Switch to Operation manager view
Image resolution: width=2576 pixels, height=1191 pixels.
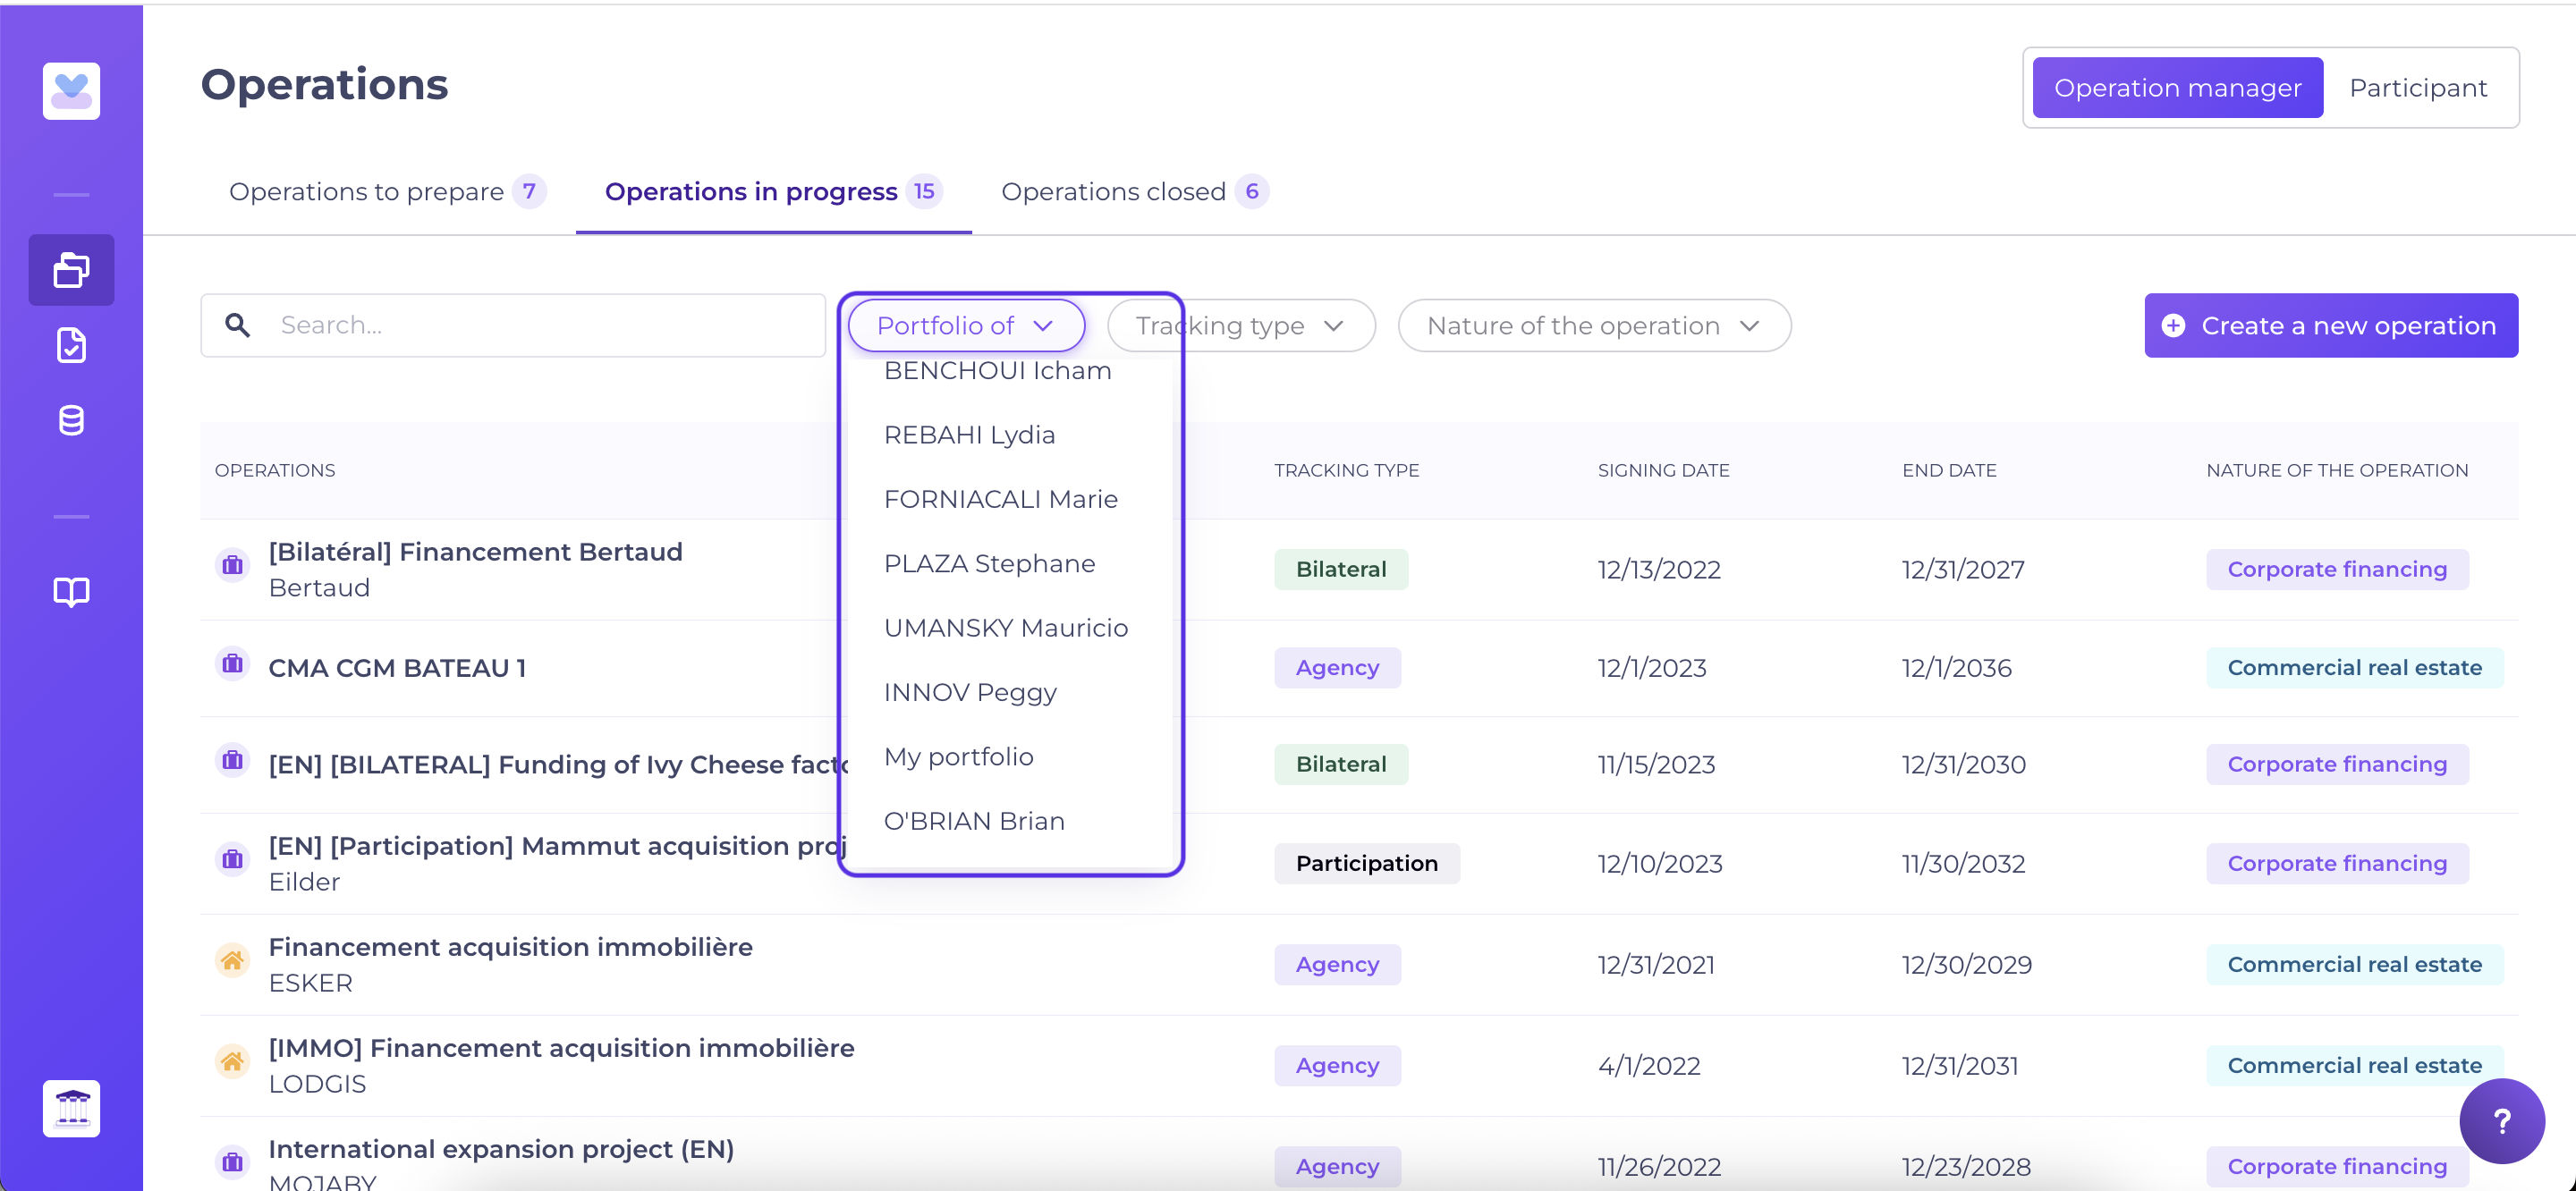pyautogui.click(x=2177, y=88)
